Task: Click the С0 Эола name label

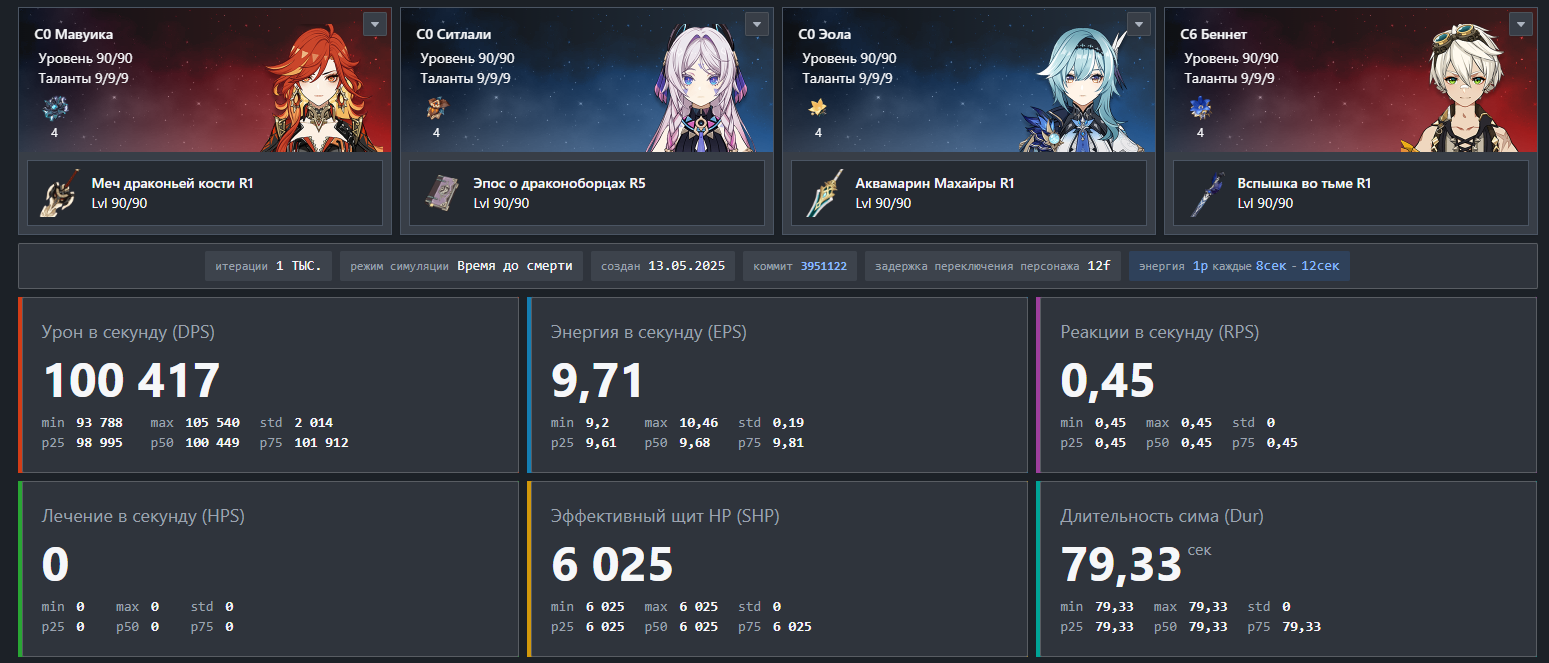Action: (825, 35)
